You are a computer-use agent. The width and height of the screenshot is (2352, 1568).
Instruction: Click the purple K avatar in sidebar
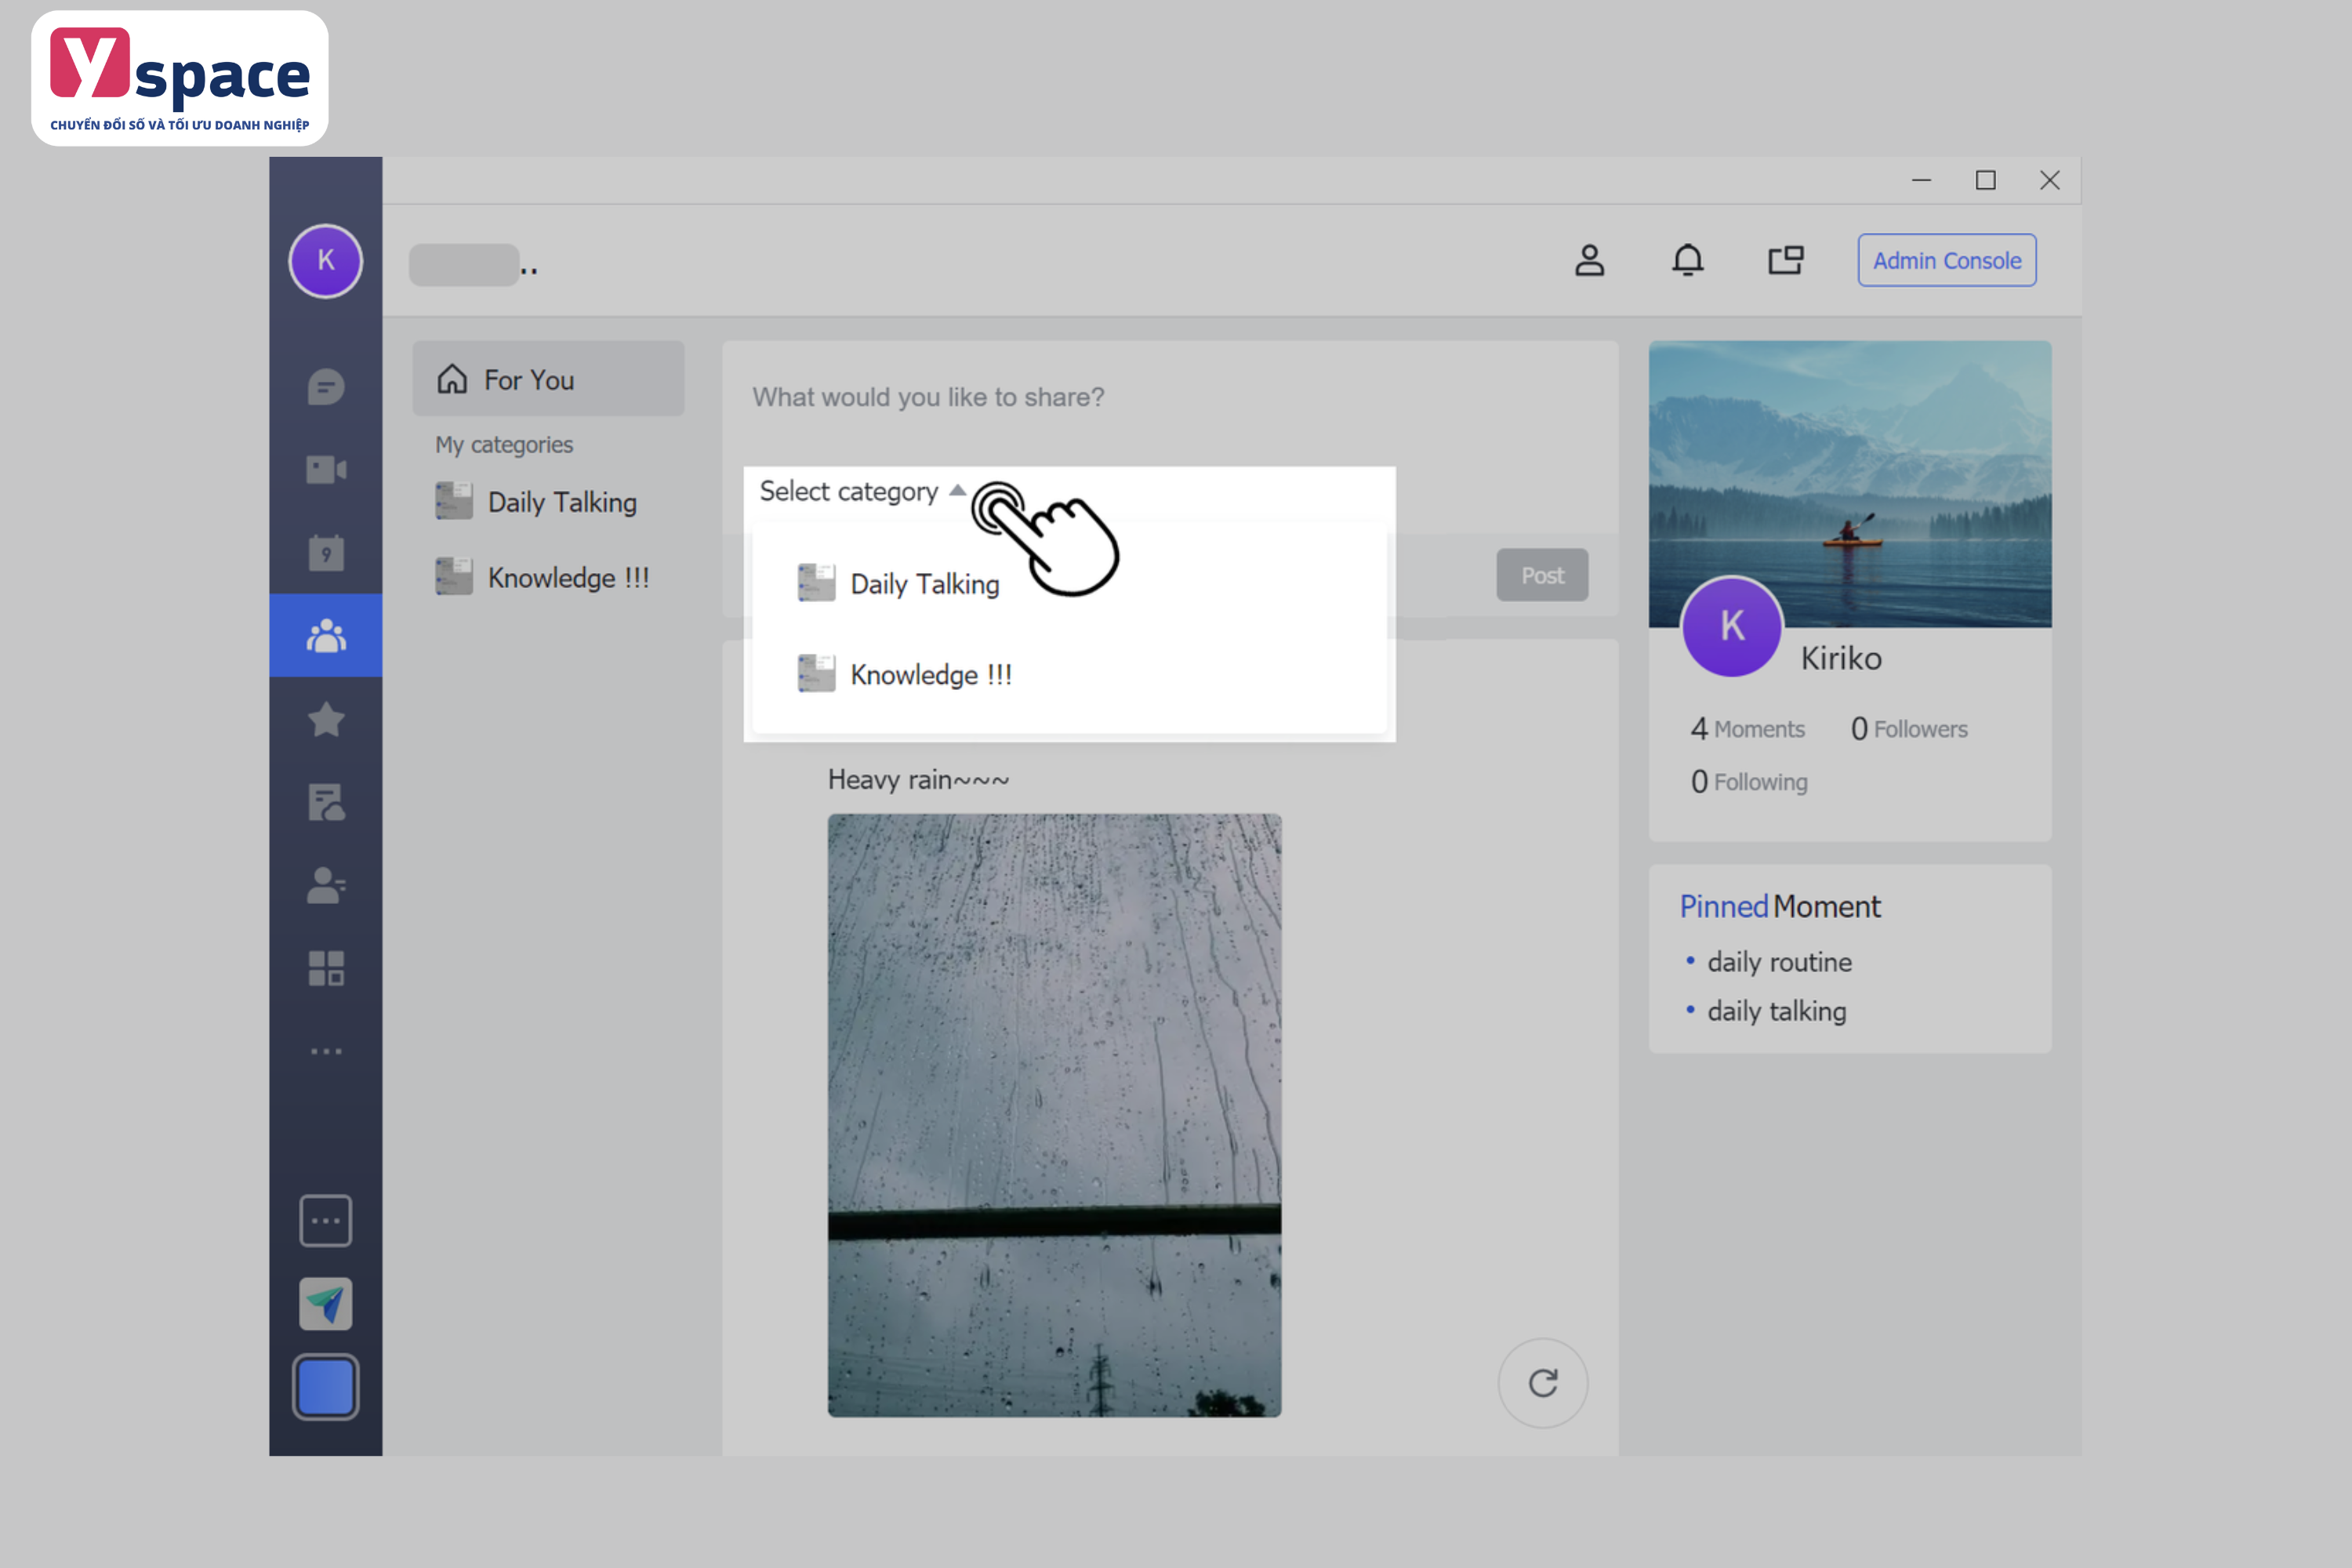(326, 261)
